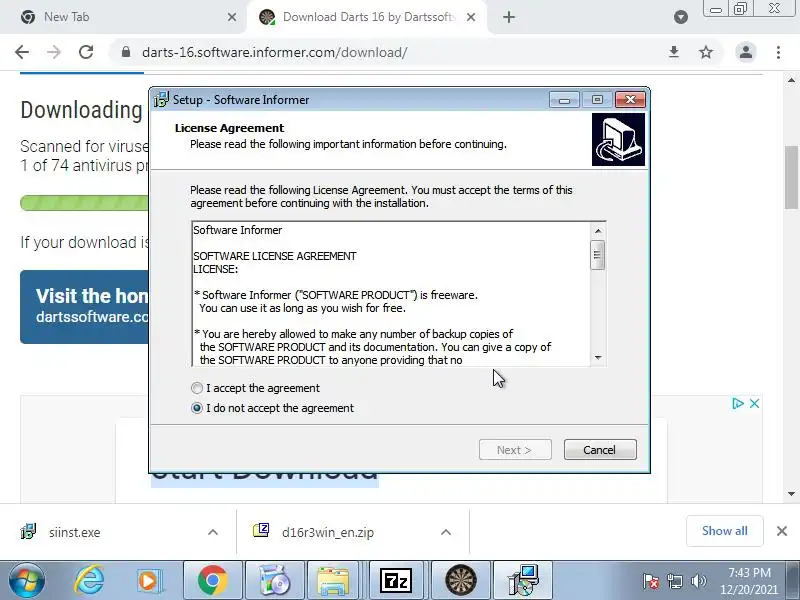The height and width of the screenshot is (600, 800).
Task: Click browser page scrollbar up arrow
Action: (x=791, y=80)
